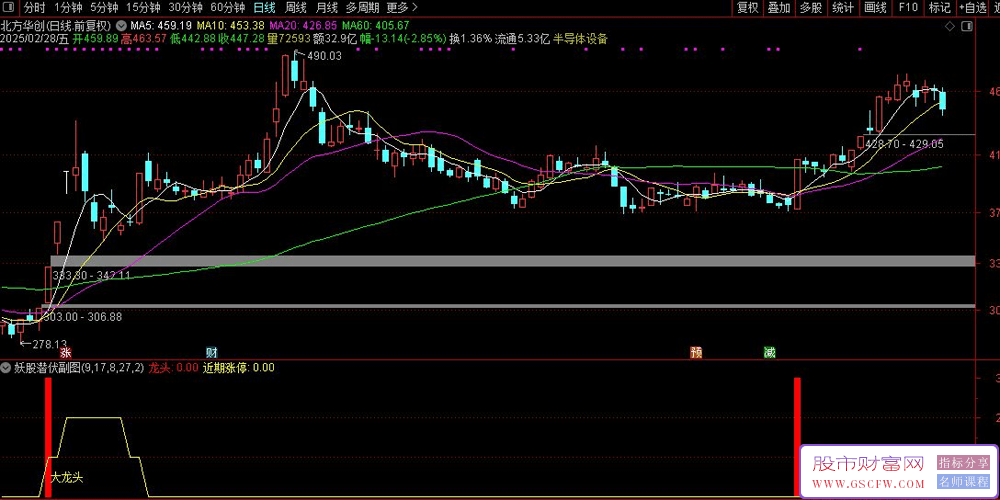Image resolution: width=1000 pixels, height=500 pixels.
Task: Click the 北方华创(日线 前复权) title
Action: [x=56, y=26]
